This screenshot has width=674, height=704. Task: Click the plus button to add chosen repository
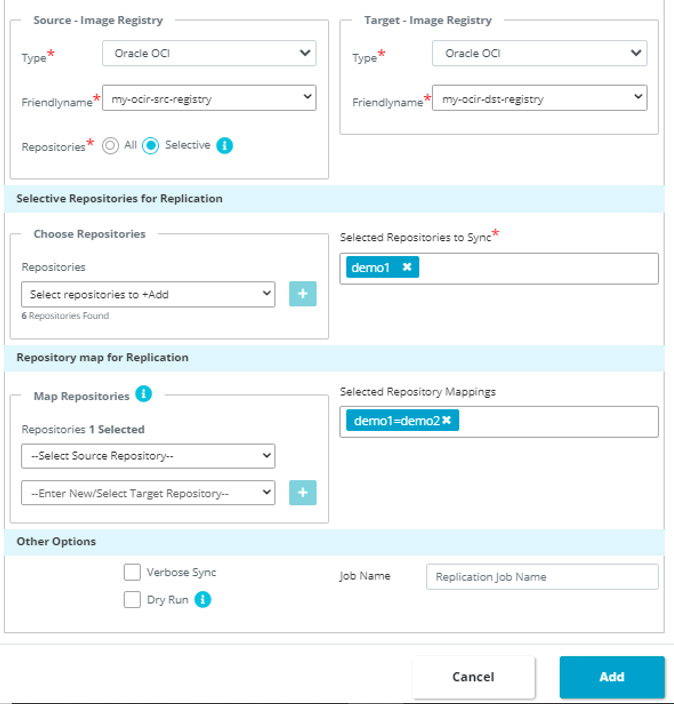(x=303, y=294)
